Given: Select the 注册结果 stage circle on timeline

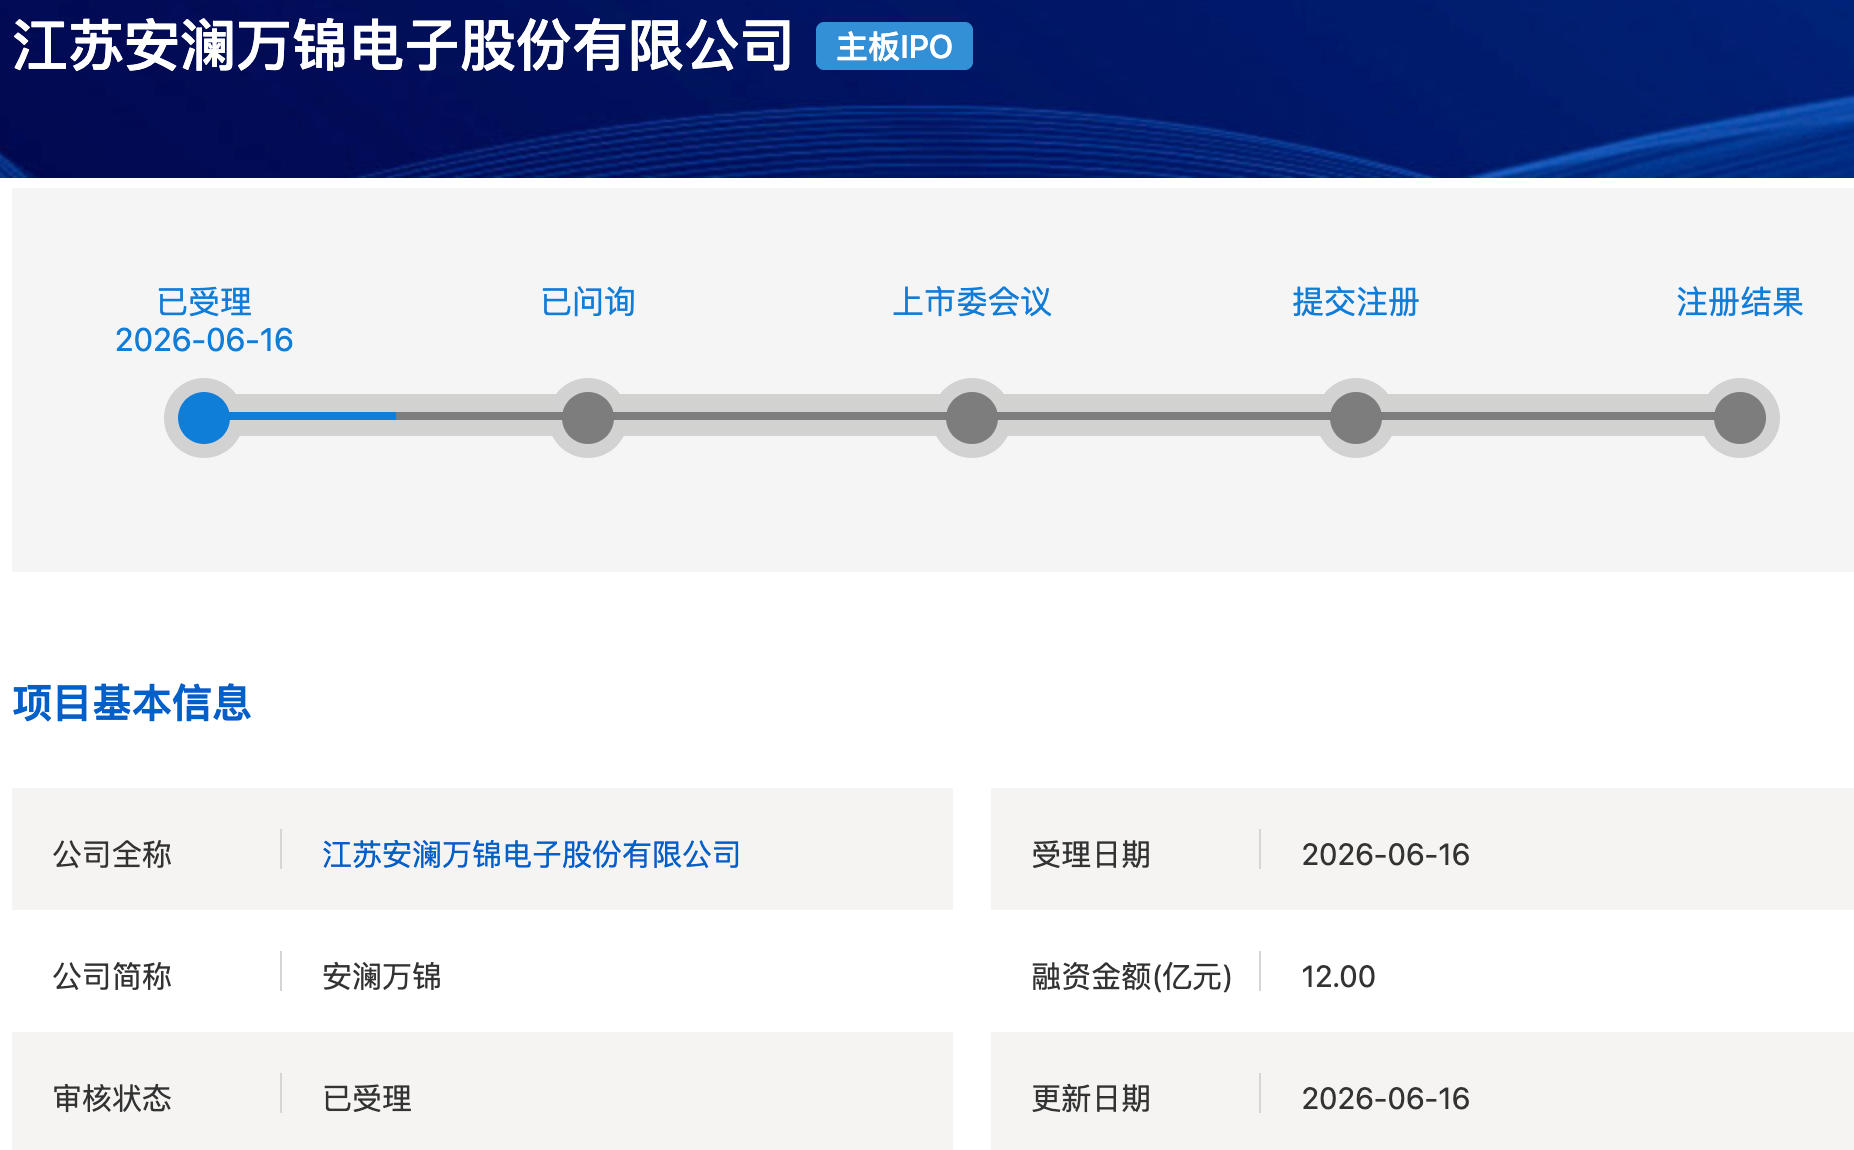Looking at the screenshot, I should (1740, 418).
